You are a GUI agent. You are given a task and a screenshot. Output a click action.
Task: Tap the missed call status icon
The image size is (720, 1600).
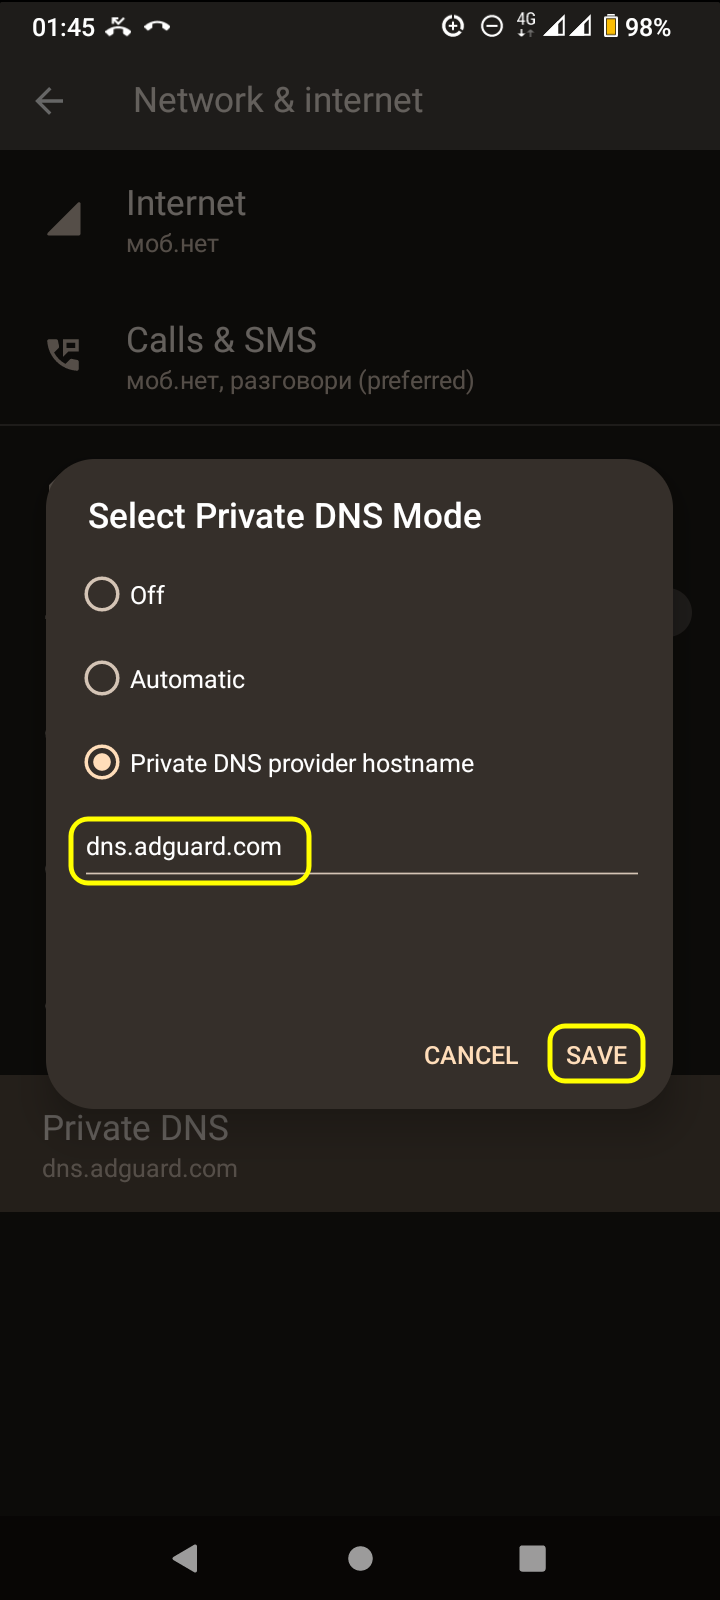(119, 27)
